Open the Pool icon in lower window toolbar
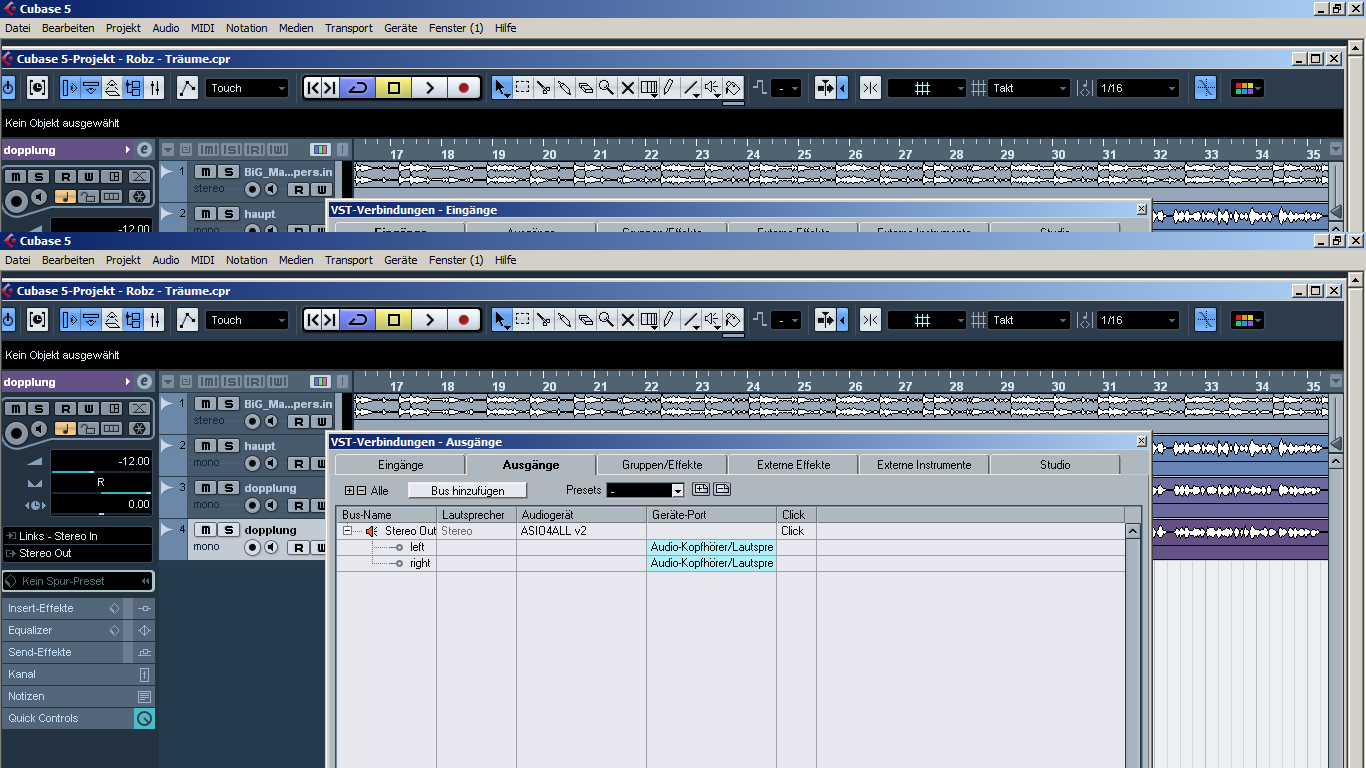The width and height of the screenshot is (1366, 768). 134,320
